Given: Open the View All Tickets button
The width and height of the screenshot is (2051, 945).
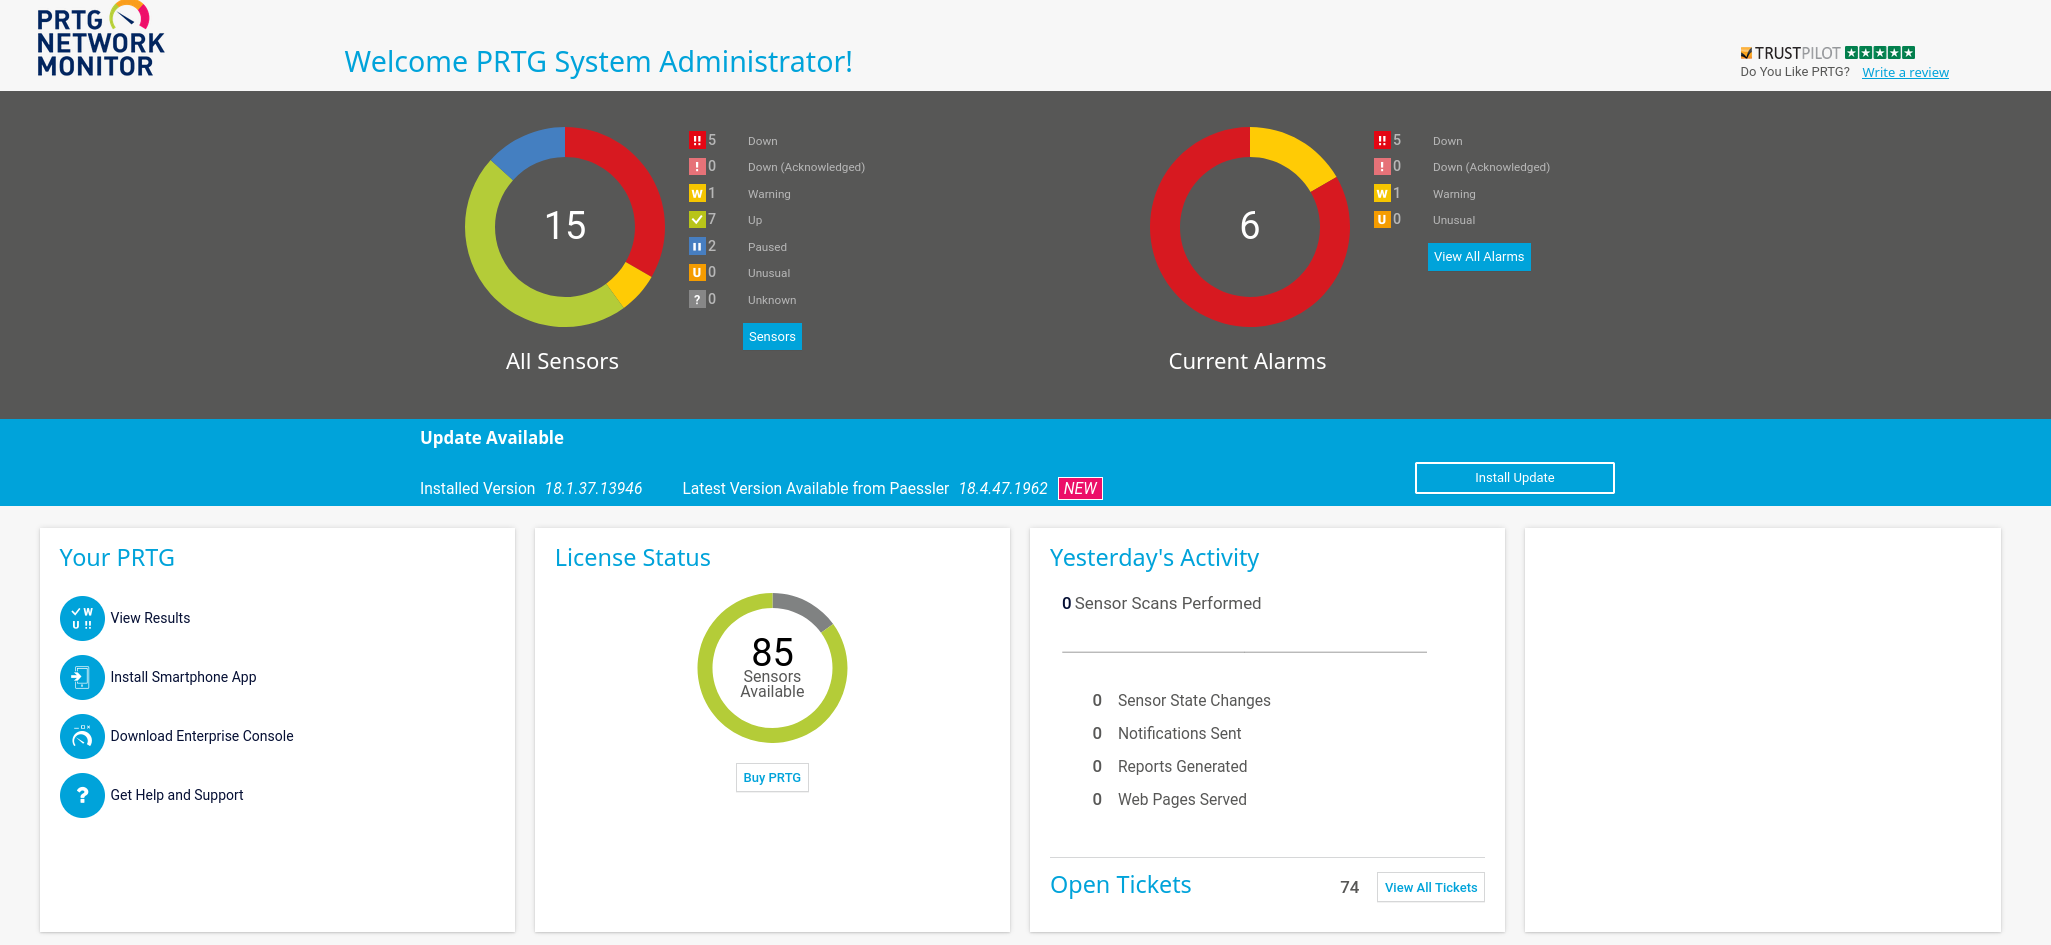Looking at the screenshot, I should pos(1431,888).
